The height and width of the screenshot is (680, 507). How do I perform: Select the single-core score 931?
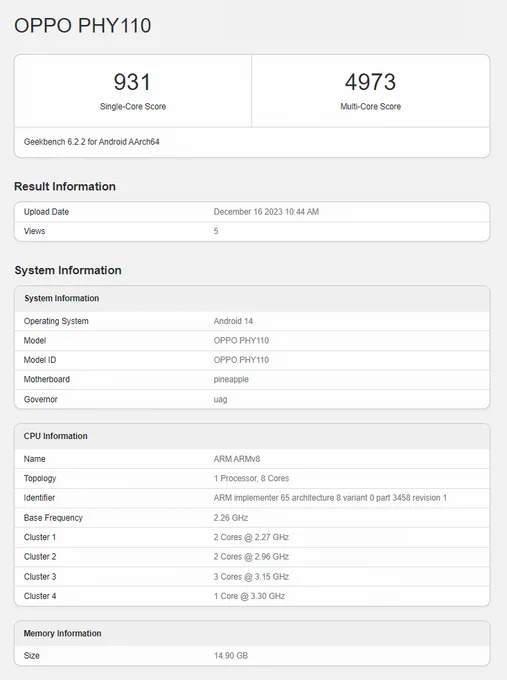tap(132, 82)
